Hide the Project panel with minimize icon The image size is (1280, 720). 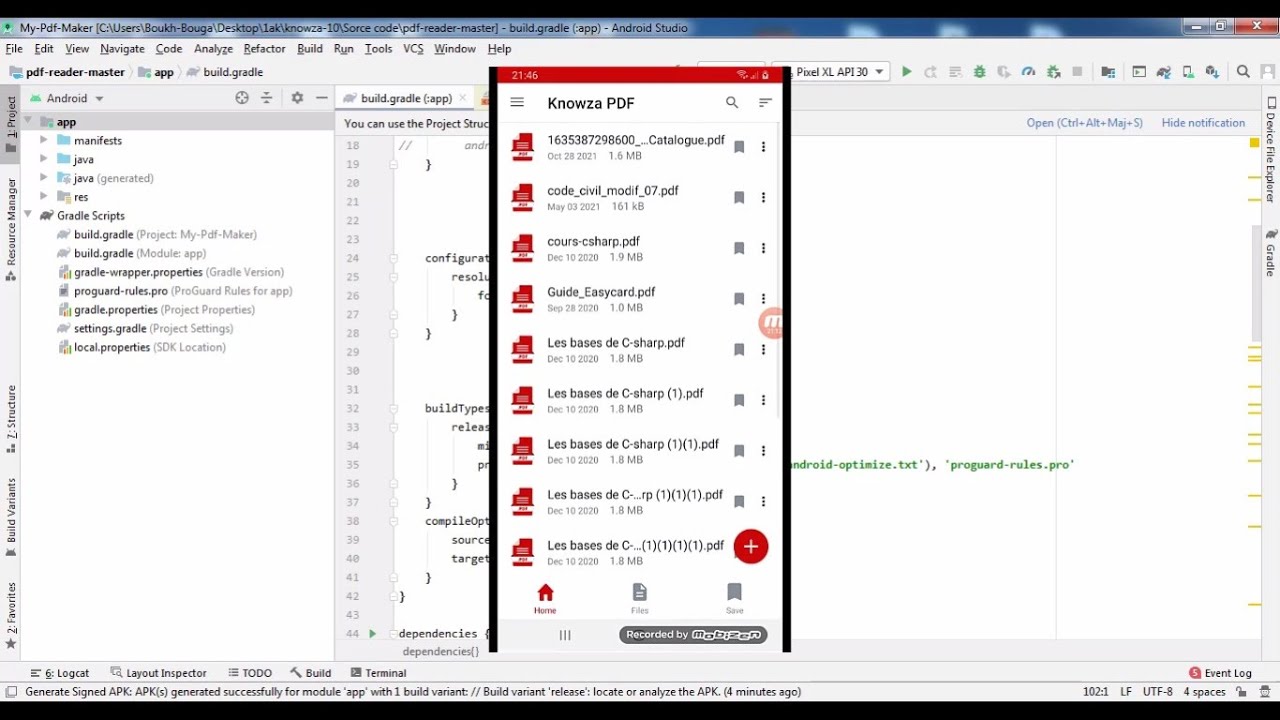tap(321, 98)
